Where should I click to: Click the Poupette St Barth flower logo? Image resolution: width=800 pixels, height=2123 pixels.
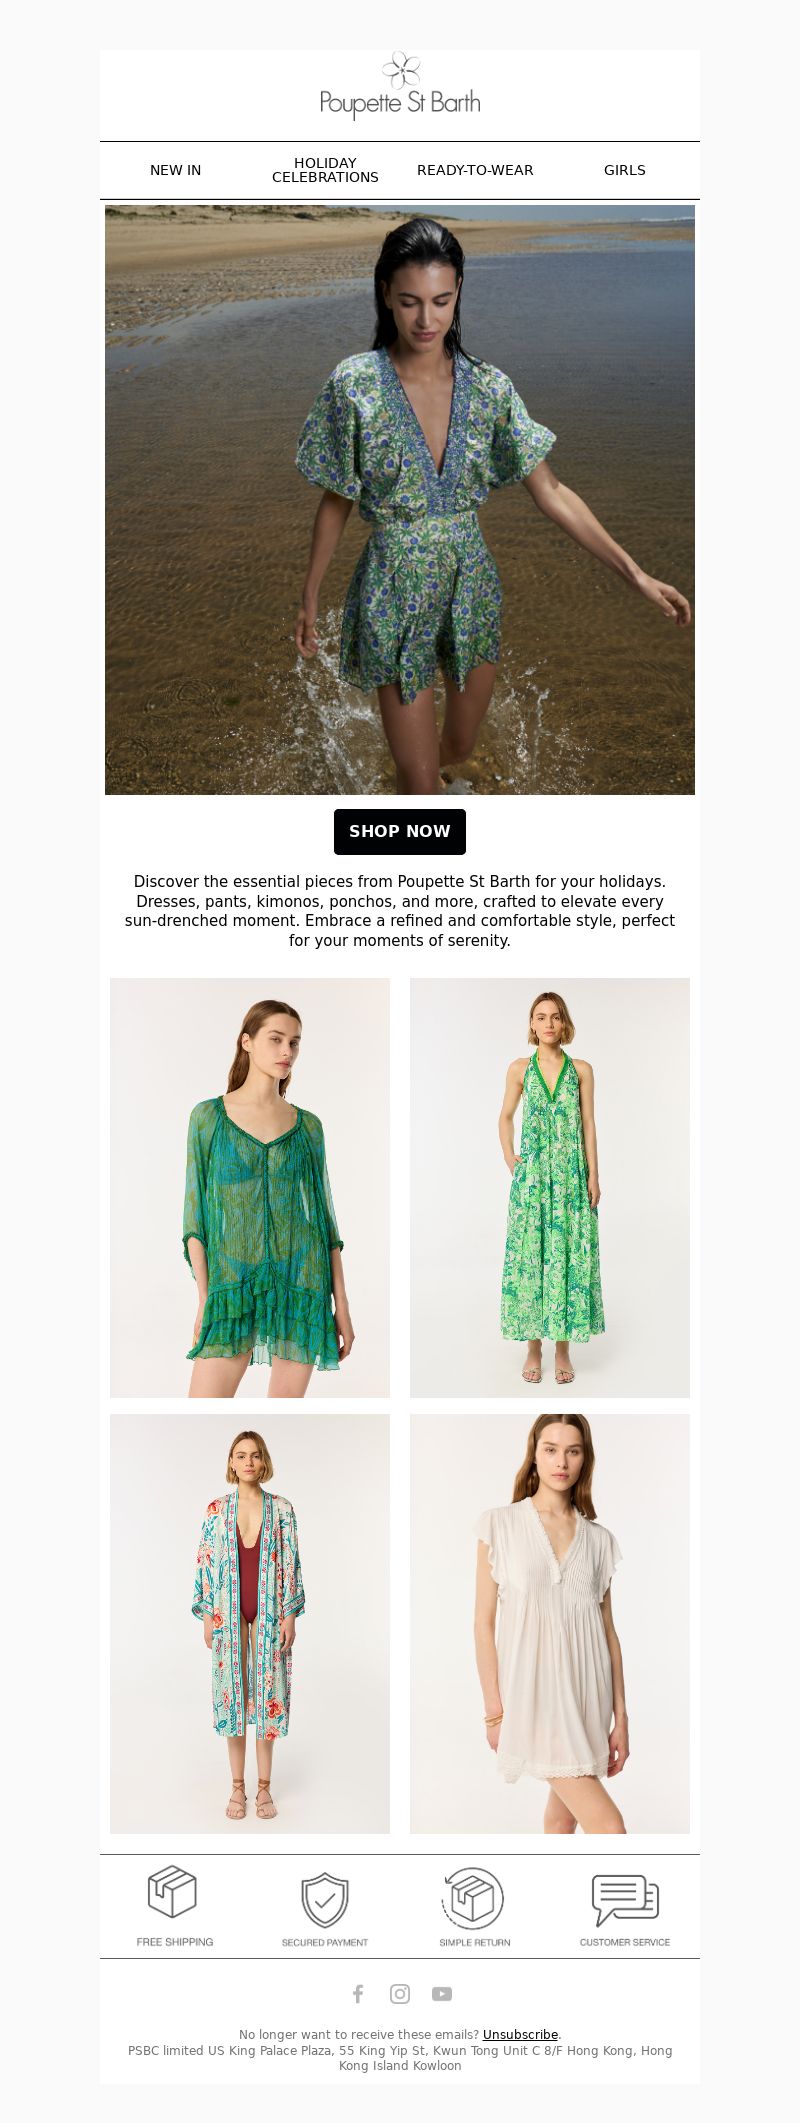400,70
